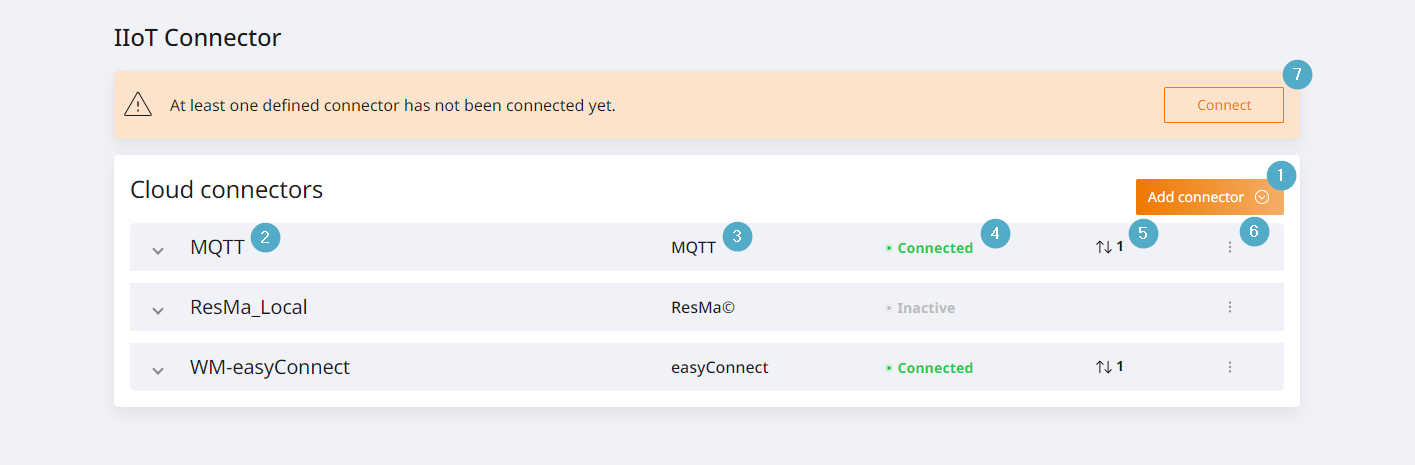Expand the MQTT connector row chevron

157,250
